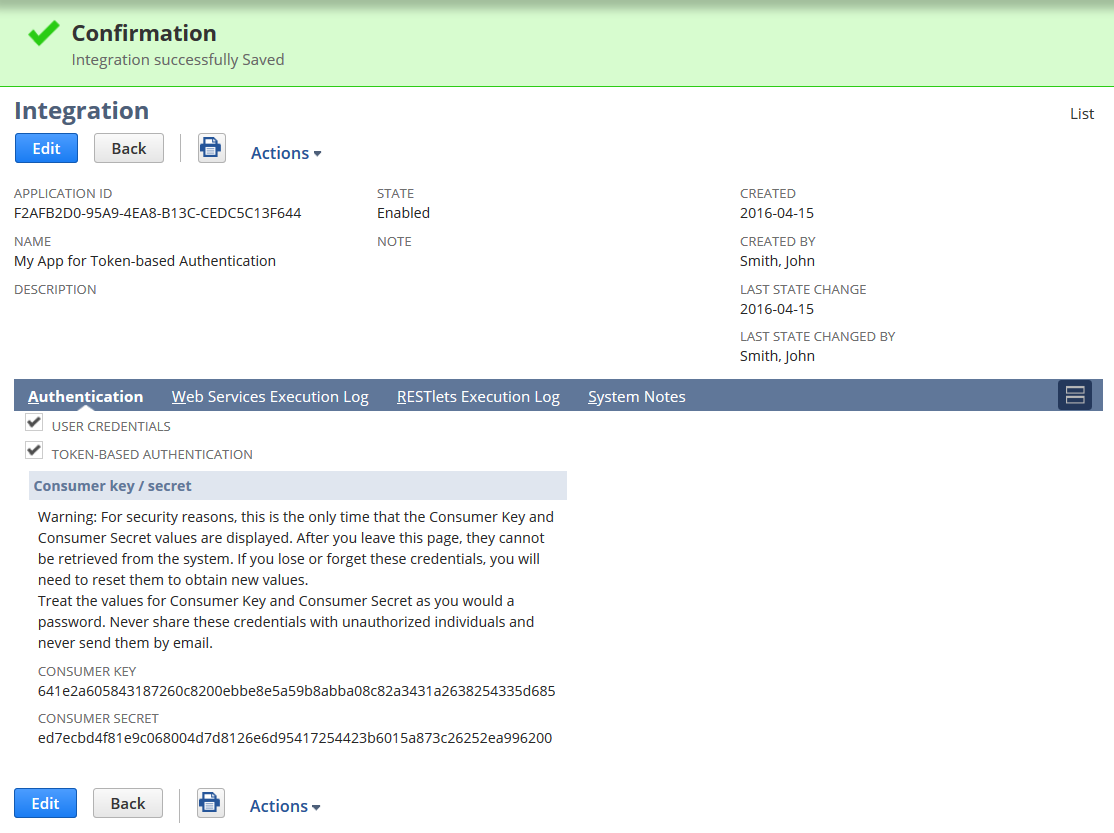This screenshot has width=1114, height=833.
Task: Click the top Edit button
Action: [46, 147]
